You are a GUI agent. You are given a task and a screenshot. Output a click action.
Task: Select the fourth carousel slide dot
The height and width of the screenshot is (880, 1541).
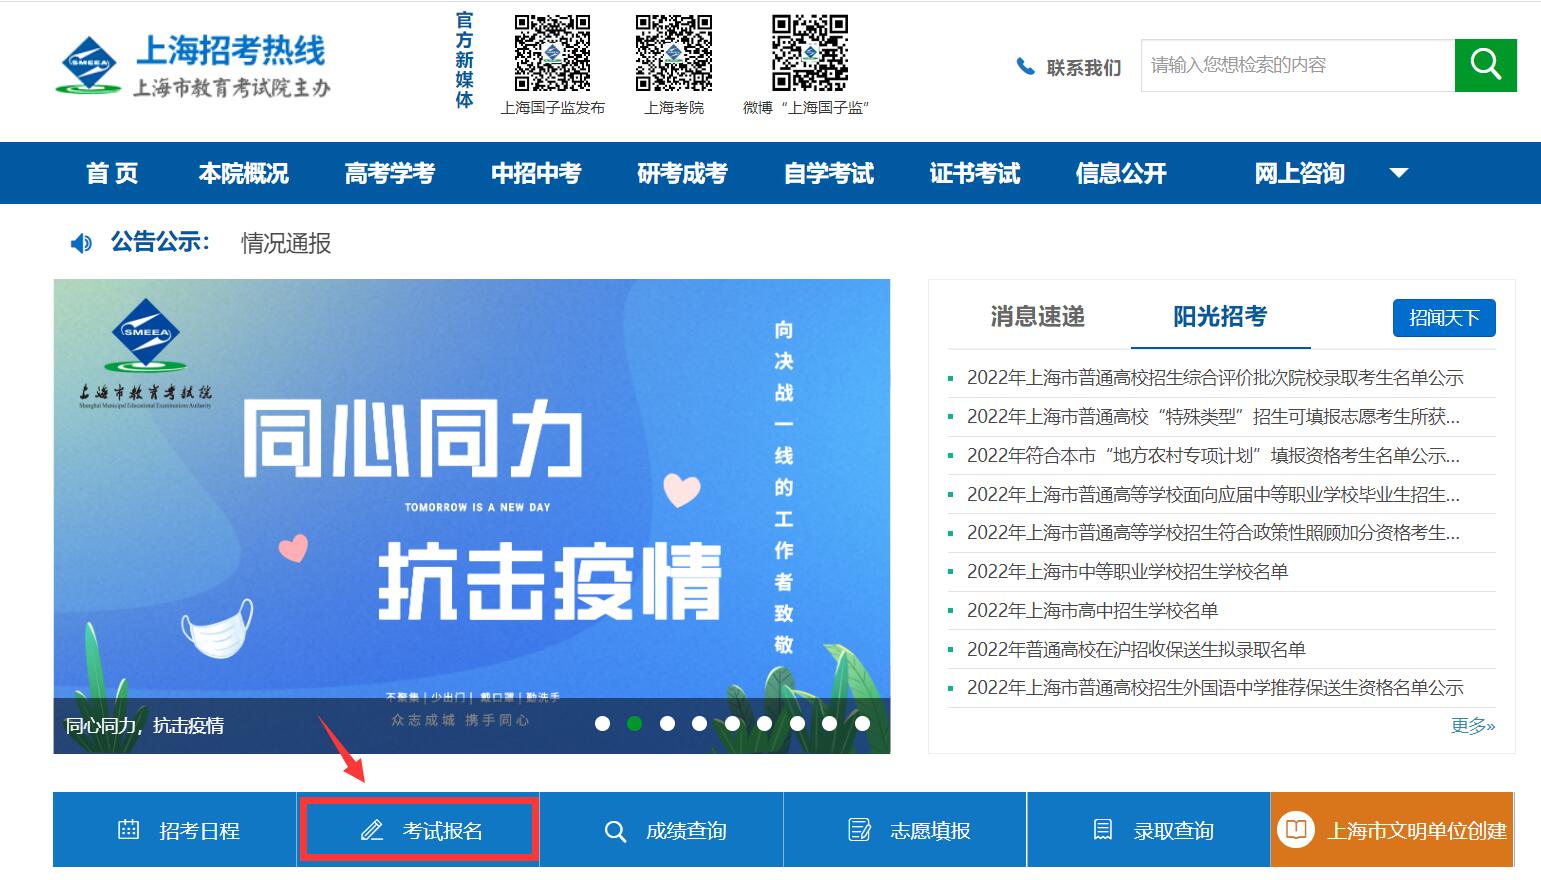699,723
